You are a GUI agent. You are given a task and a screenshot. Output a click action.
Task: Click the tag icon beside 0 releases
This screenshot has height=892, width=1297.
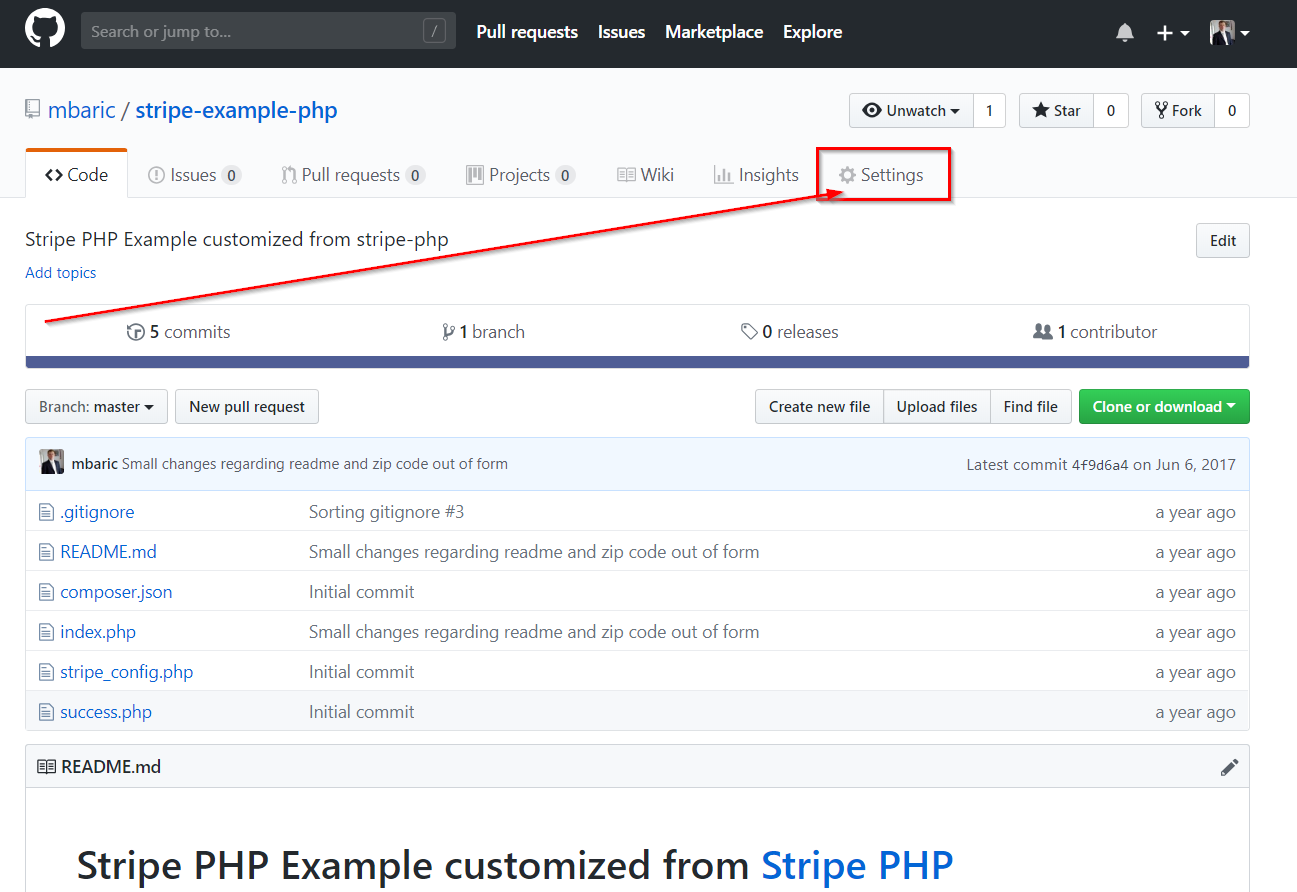pos(749,332)
